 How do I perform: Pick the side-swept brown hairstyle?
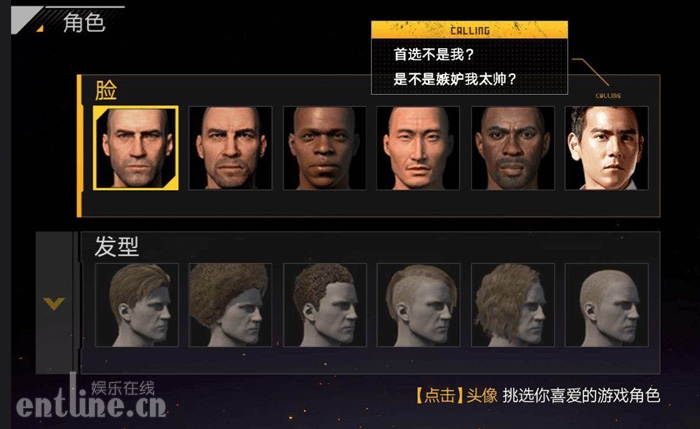pos(137,305)
